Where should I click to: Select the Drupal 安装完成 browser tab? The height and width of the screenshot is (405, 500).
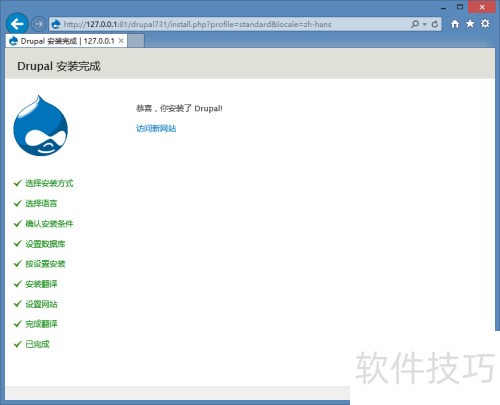[66, 41]
